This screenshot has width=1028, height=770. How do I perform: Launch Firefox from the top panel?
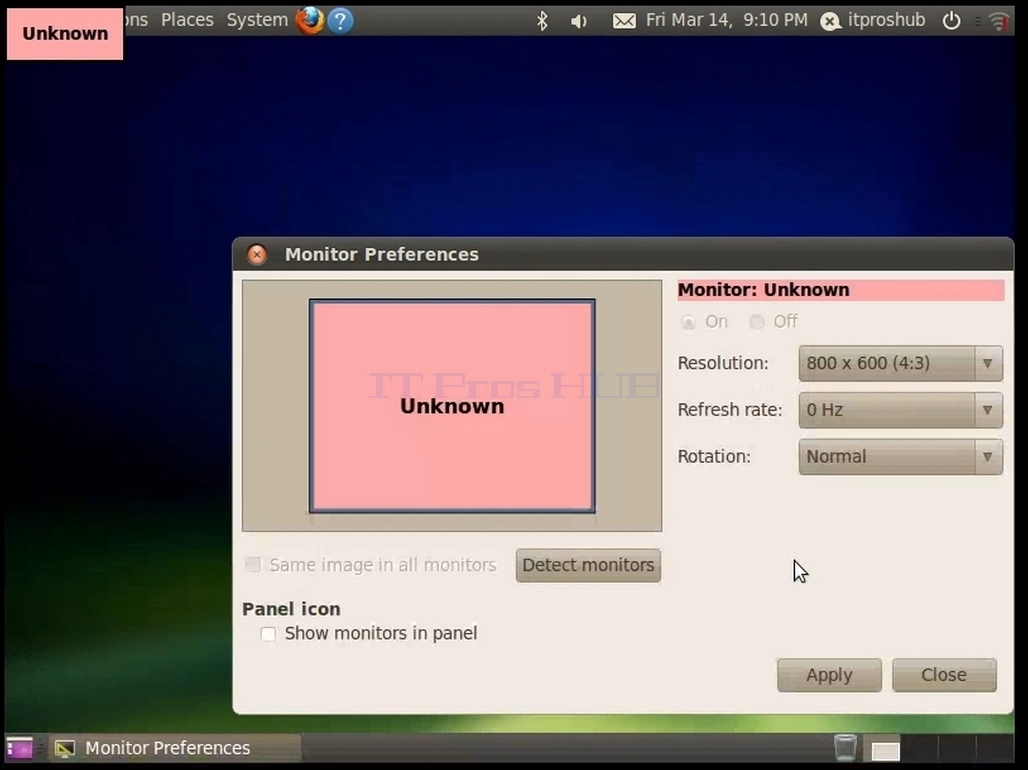(309, 20)
